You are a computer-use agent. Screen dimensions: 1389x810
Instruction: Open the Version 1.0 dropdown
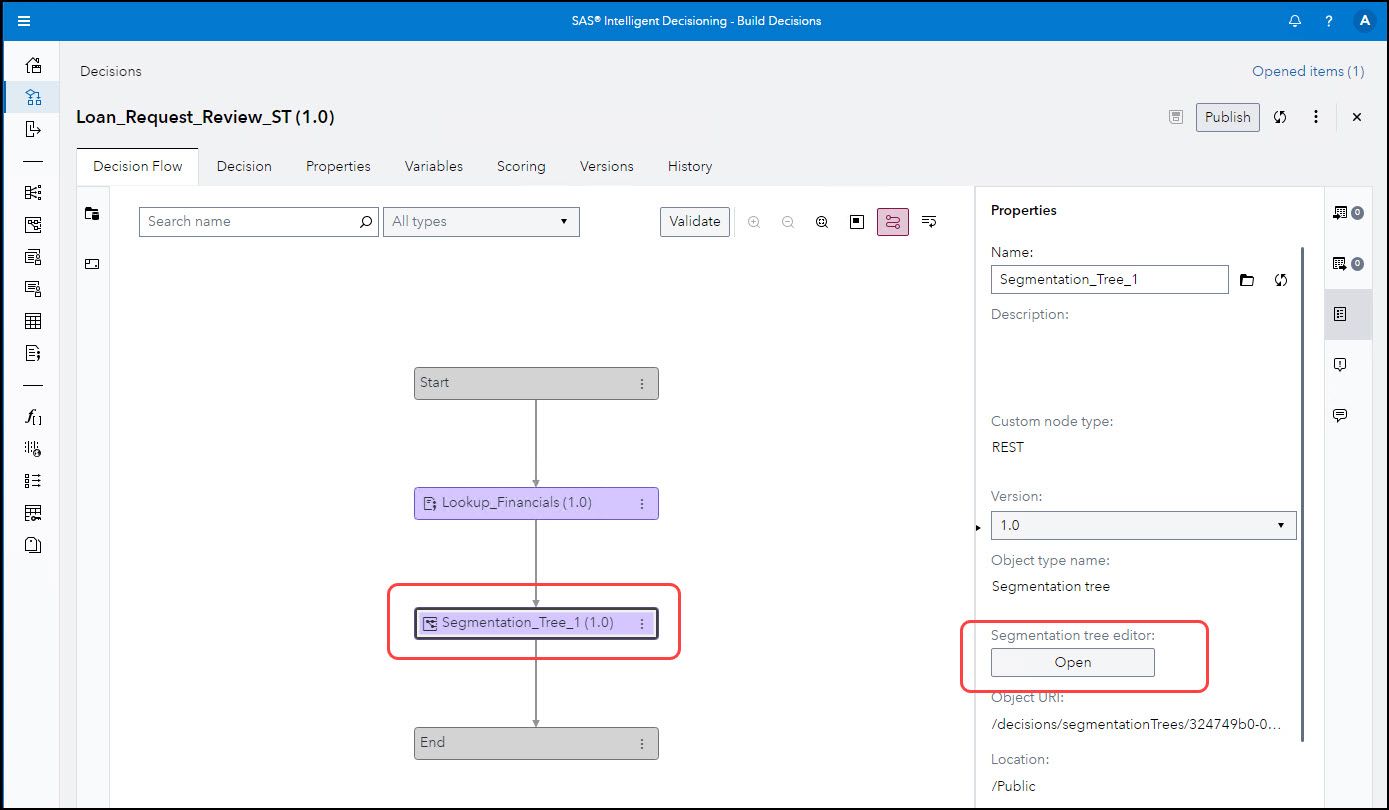(x=1143, y=525)
